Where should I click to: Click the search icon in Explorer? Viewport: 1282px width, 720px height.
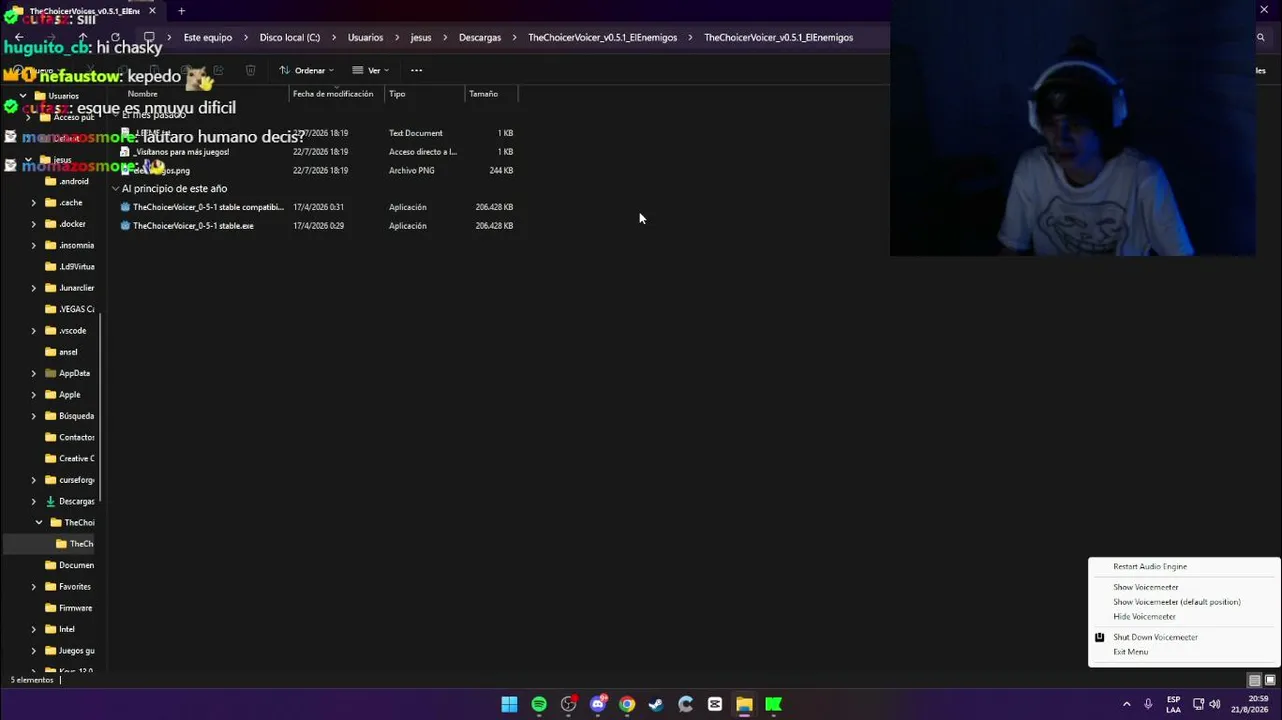point(1261,37)
